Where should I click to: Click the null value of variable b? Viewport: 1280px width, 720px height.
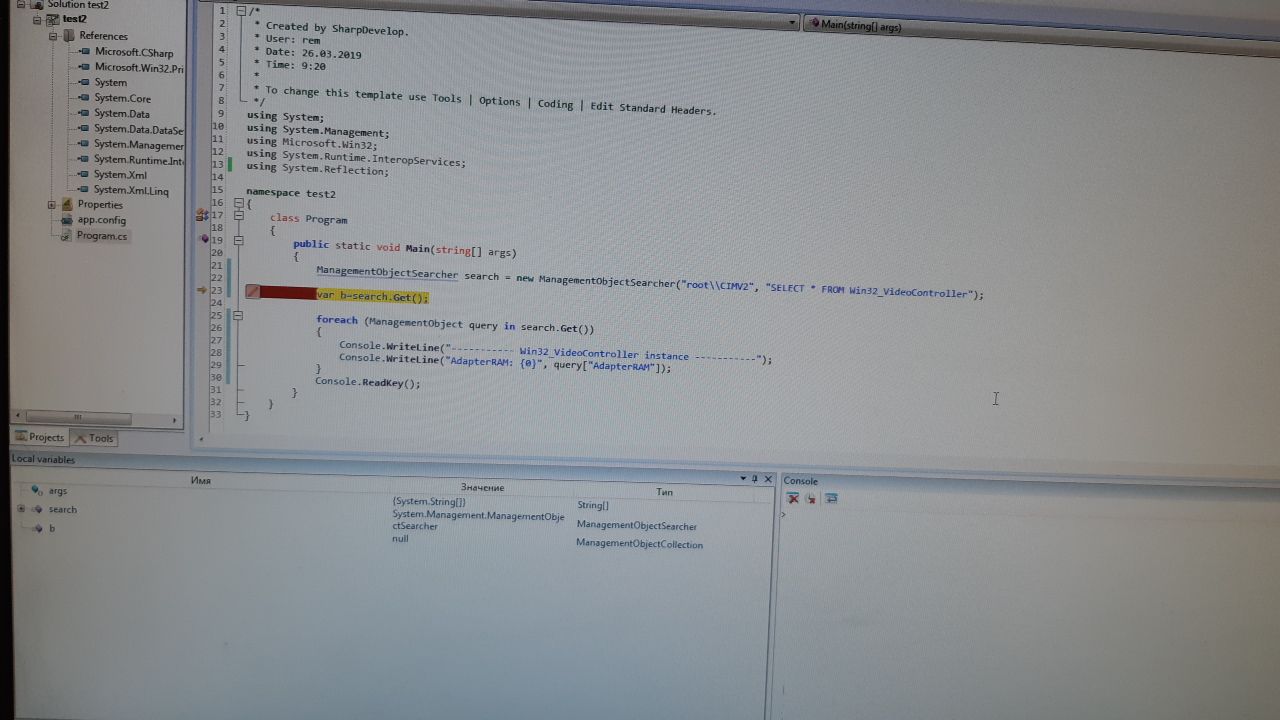tap(400, 539)
